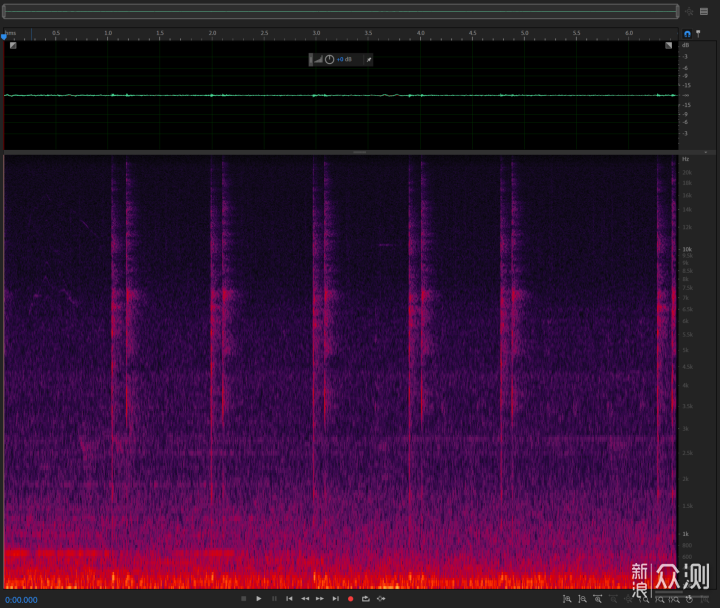Start recording with the red Record button
The height and width of the screenshot is (608, 720).
pos(351,598)
